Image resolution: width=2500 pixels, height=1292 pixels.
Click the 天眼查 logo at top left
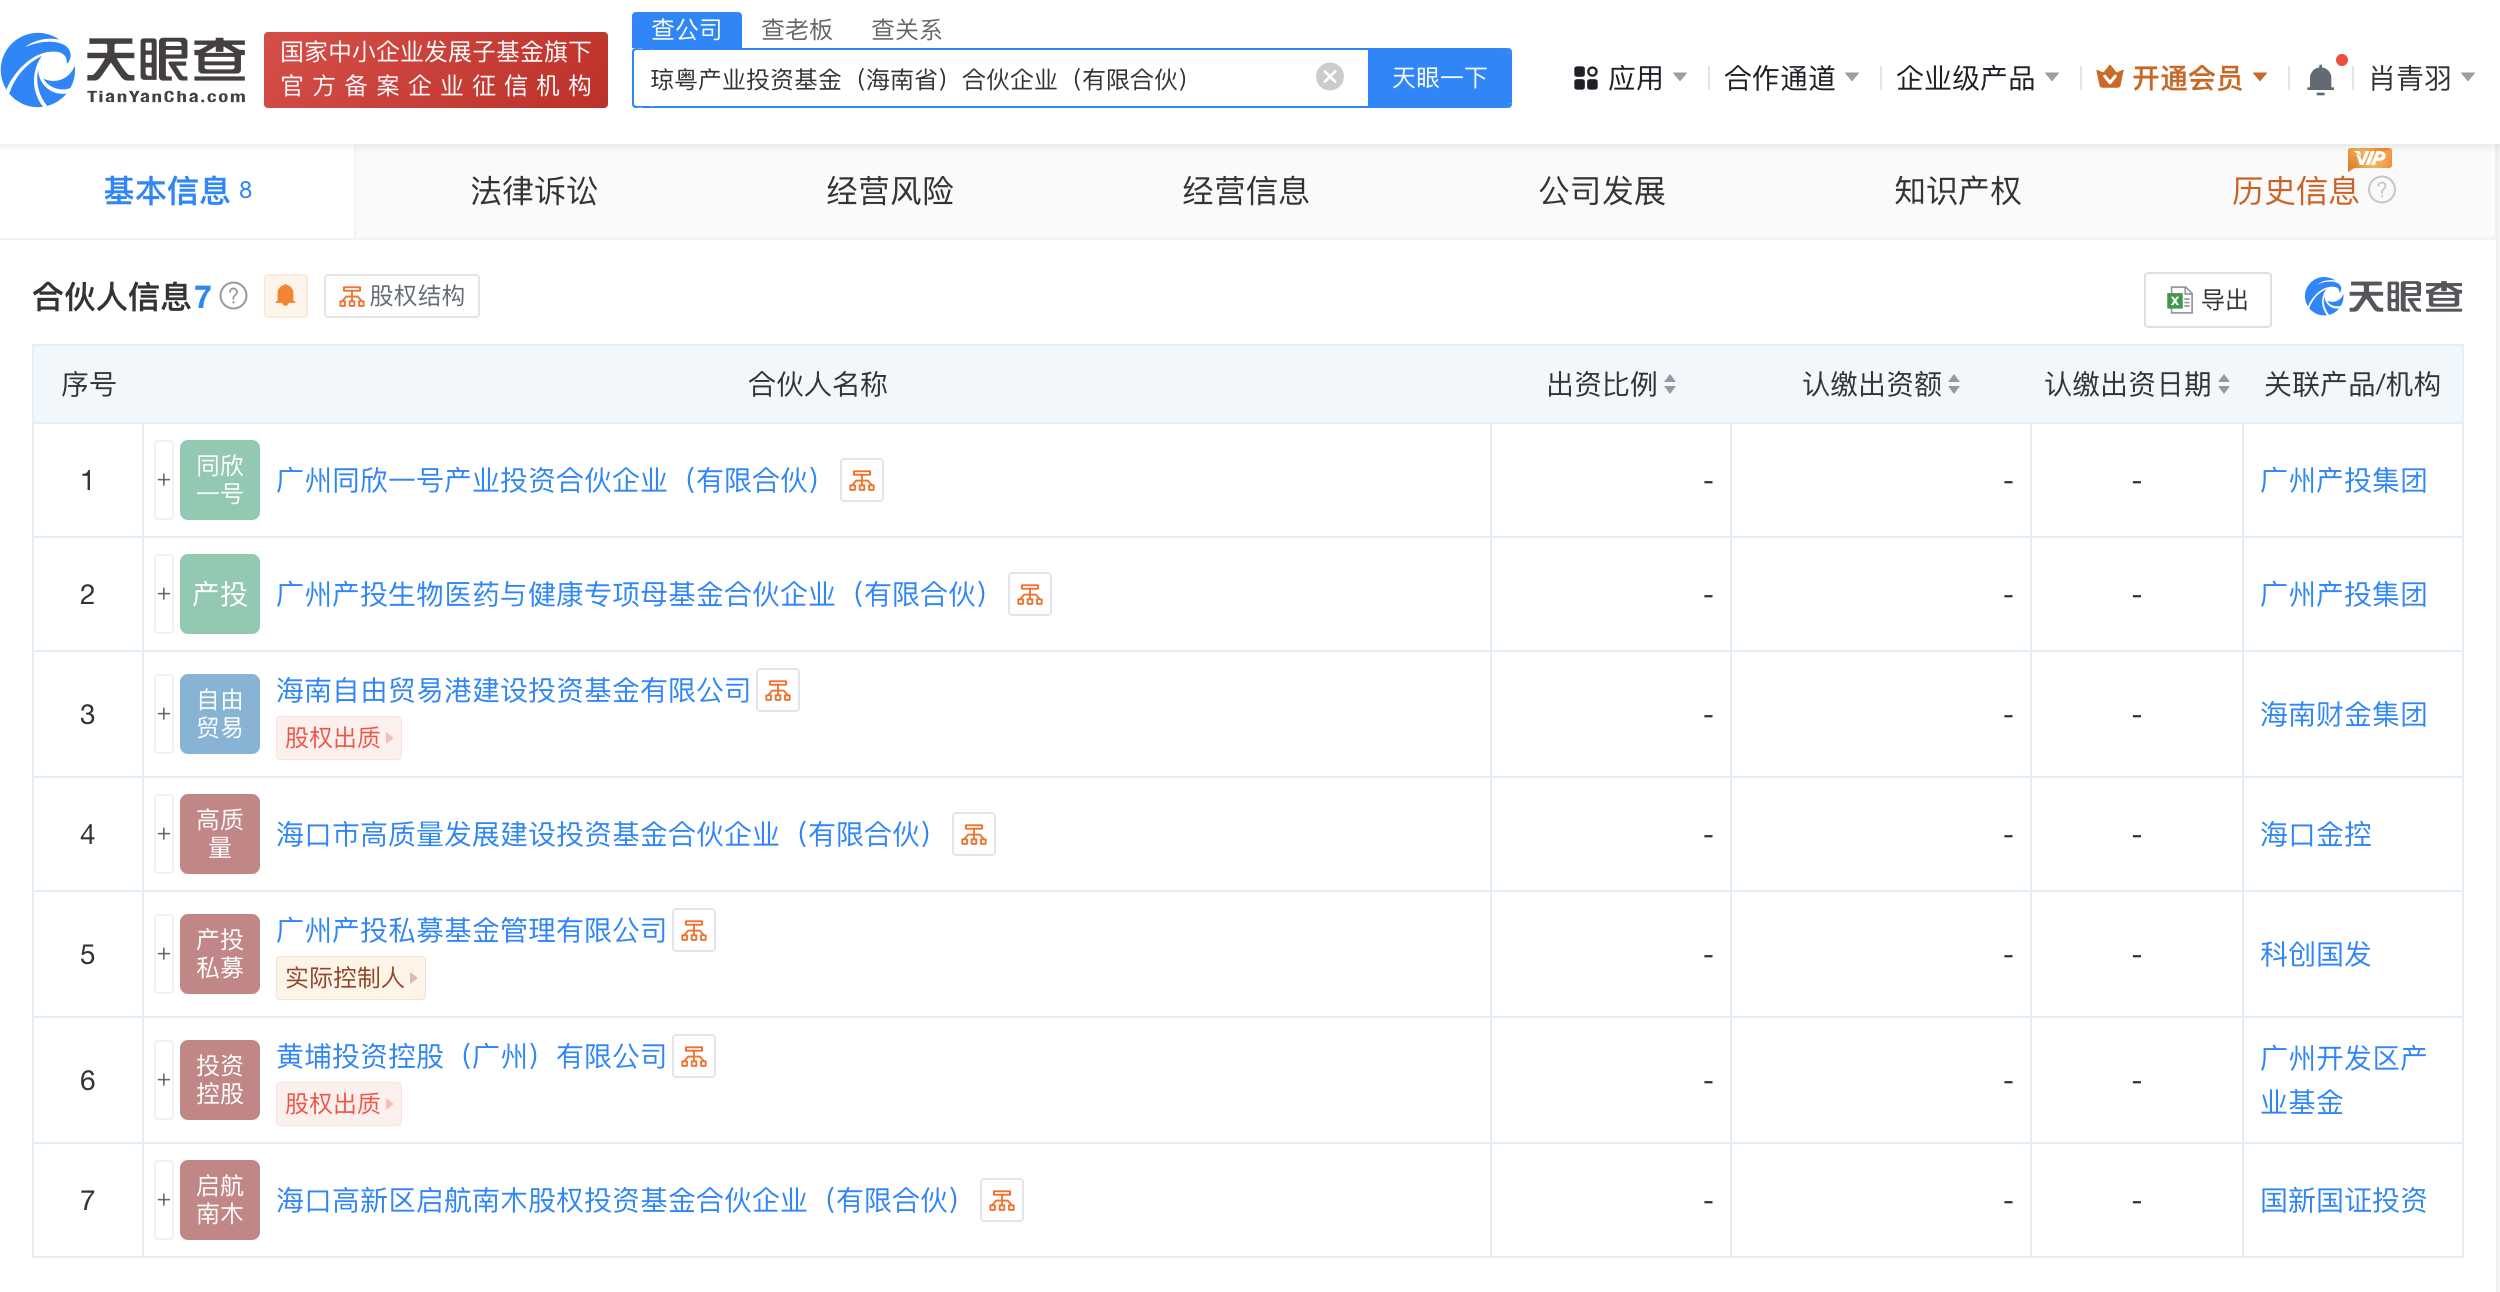coord(125,70)
